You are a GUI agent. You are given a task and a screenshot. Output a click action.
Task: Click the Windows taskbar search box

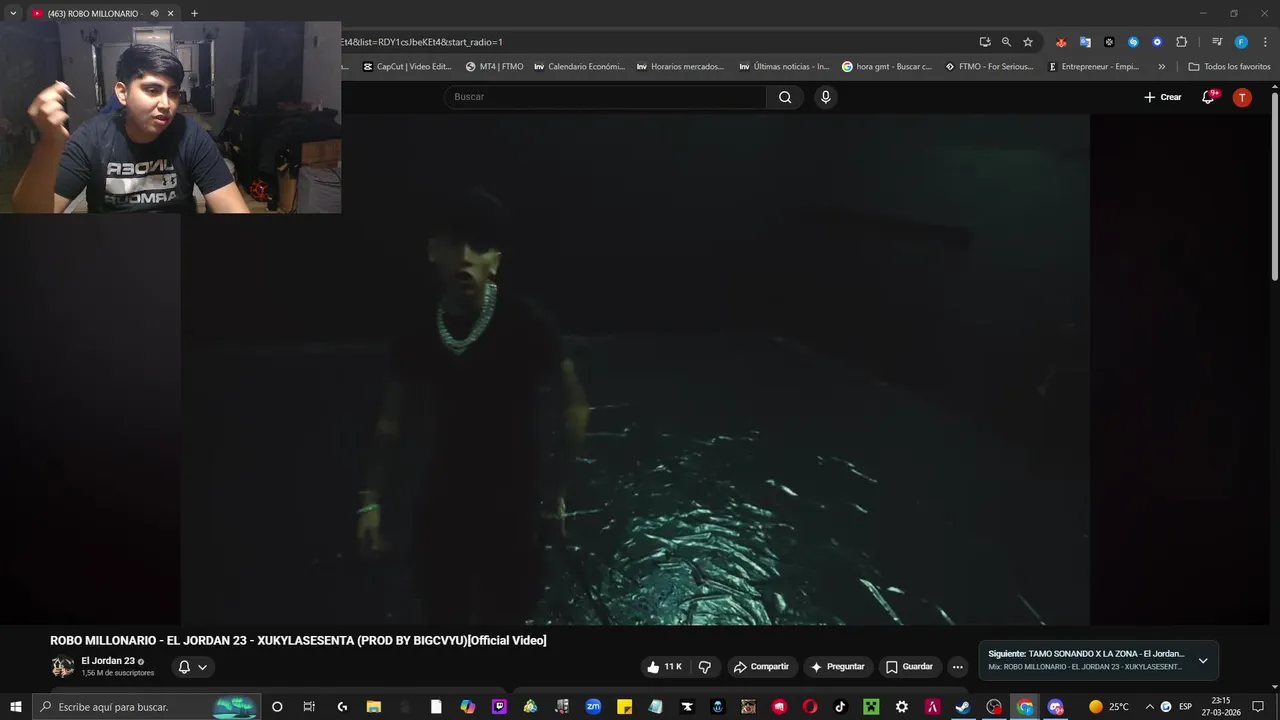pyautogui.click(x=146, y=707)
